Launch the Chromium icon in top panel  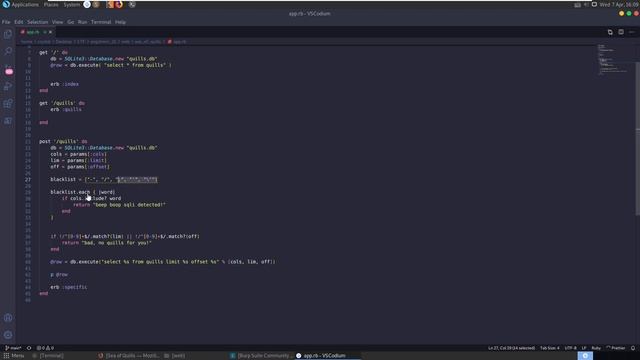tap(87, 4)
